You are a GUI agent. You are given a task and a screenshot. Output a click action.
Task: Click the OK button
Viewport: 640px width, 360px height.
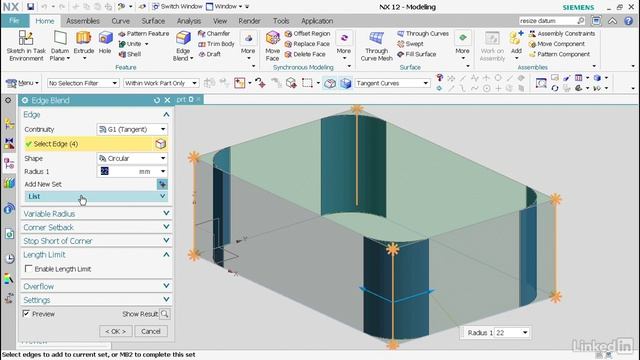tap(116, 331)
